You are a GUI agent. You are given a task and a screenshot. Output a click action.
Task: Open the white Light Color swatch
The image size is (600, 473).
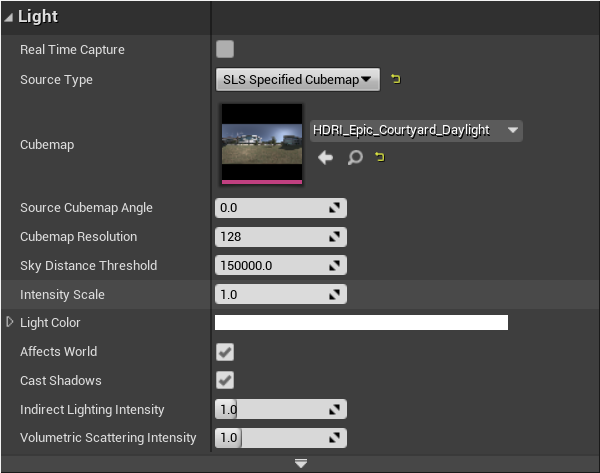361,323
